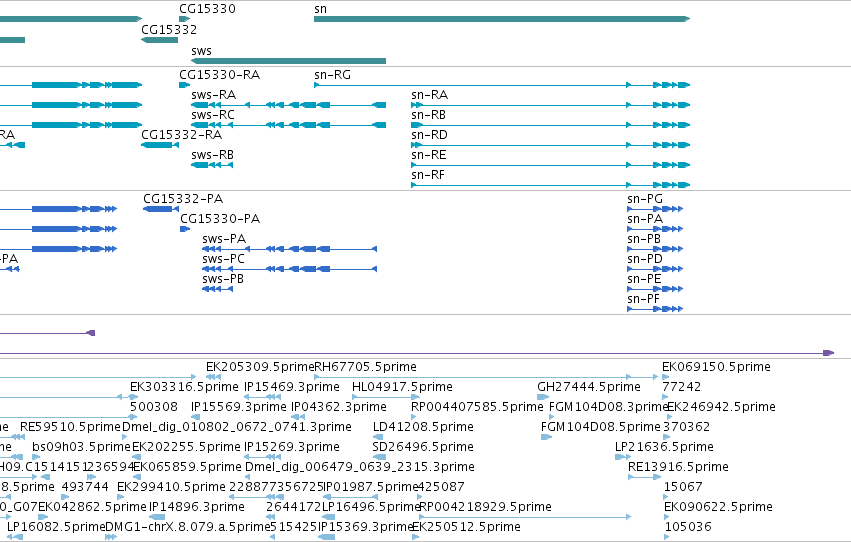This screenshot has width=851, height=542.
Task: Click the RE13916.5prime EST label
Action: [x=678, y=468]
